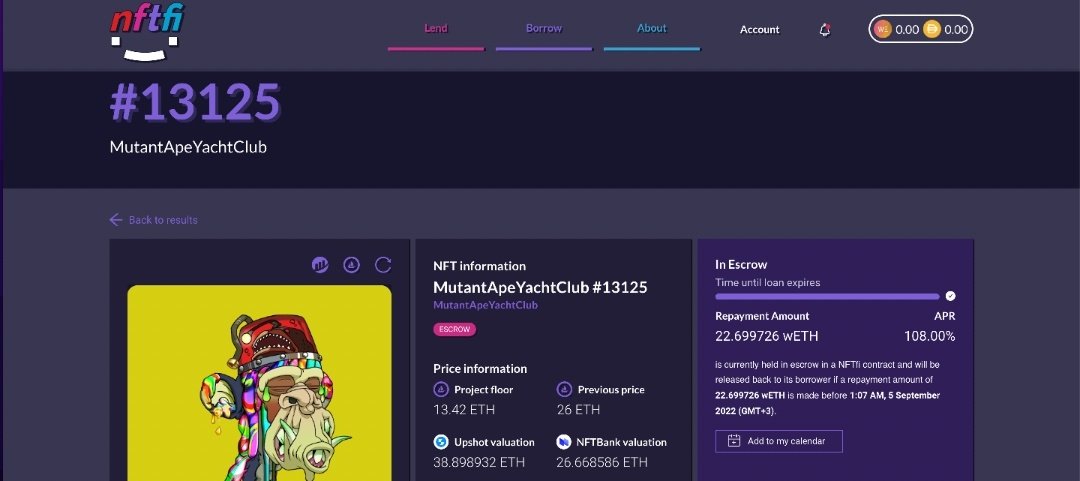Open MutantApeYachtClub collection link
The width and height of the screenshot is (1080, 481).
486,305
